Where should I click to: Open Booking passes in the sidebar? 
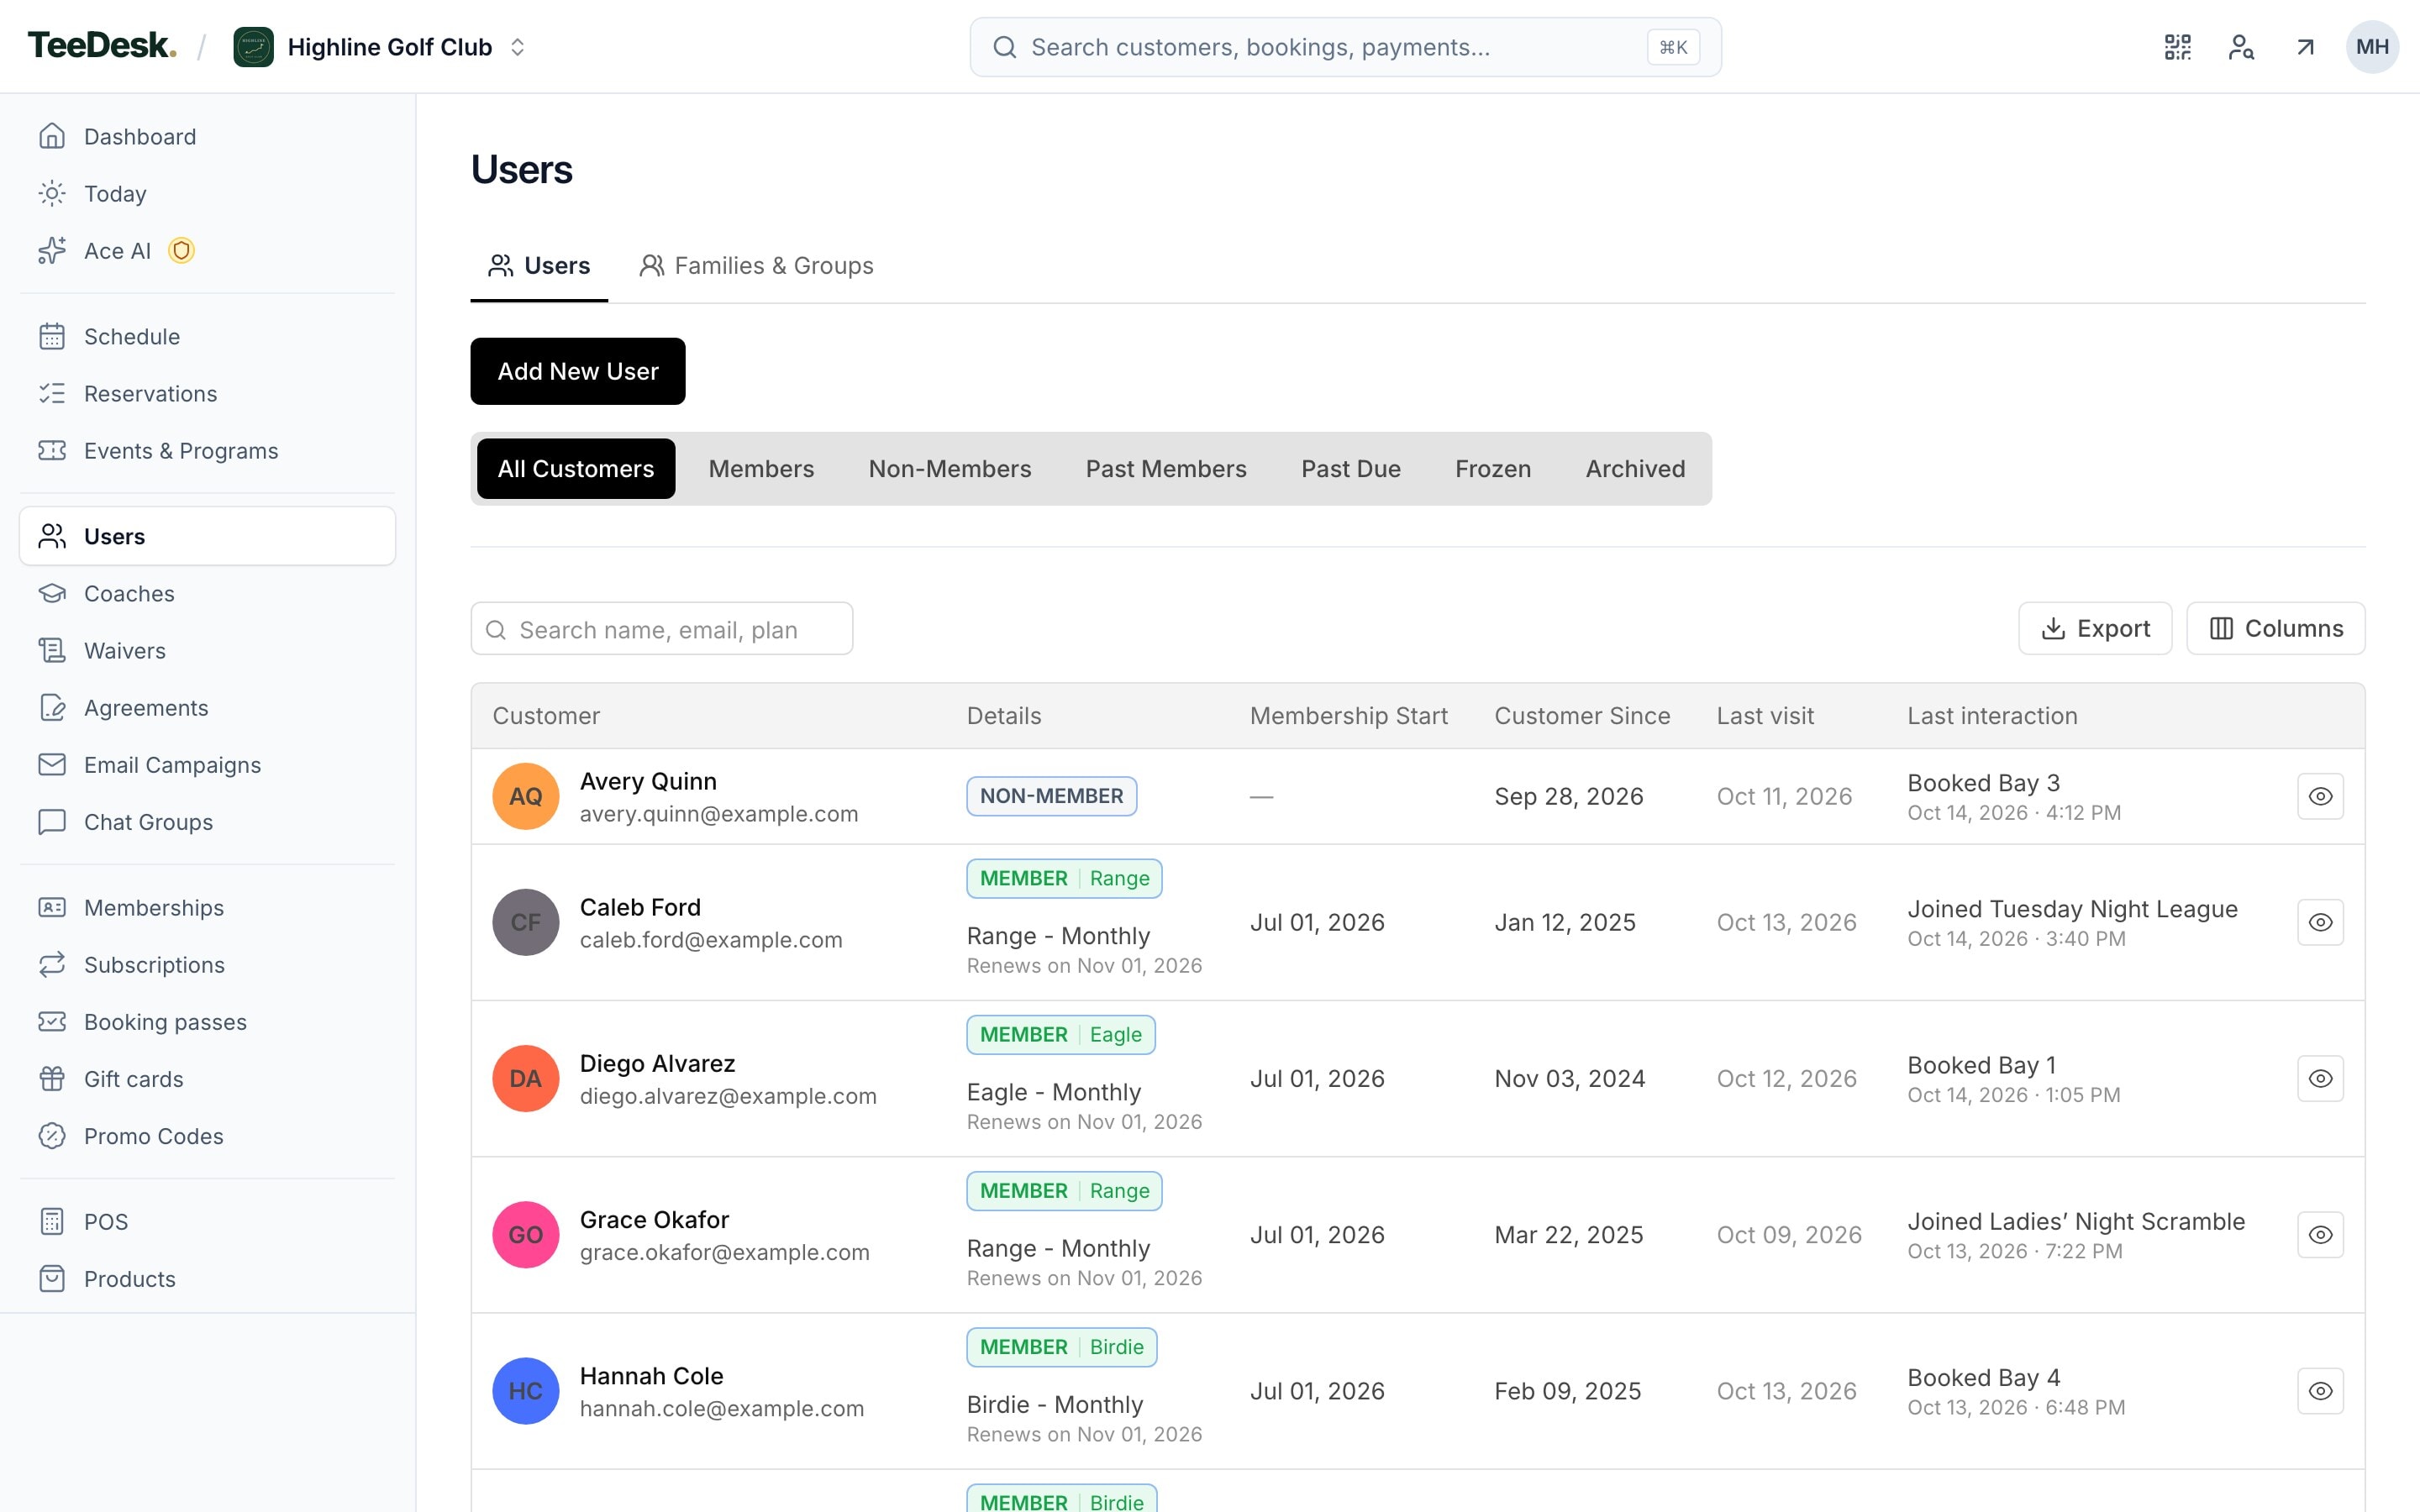(207, 1021)
